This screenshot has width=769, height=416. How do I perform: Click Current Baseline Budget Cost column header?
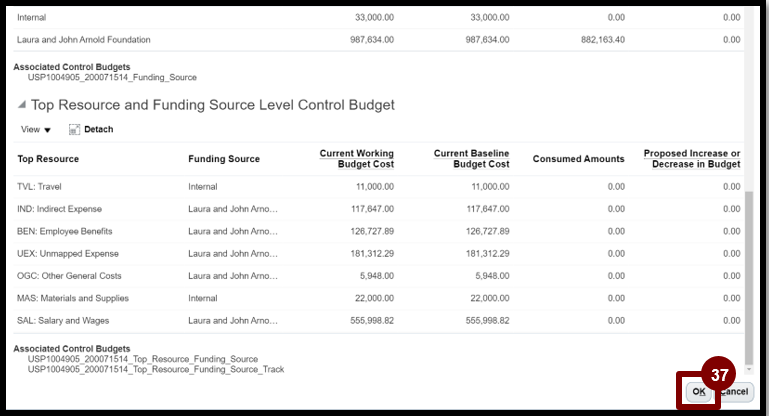[471, 158]
